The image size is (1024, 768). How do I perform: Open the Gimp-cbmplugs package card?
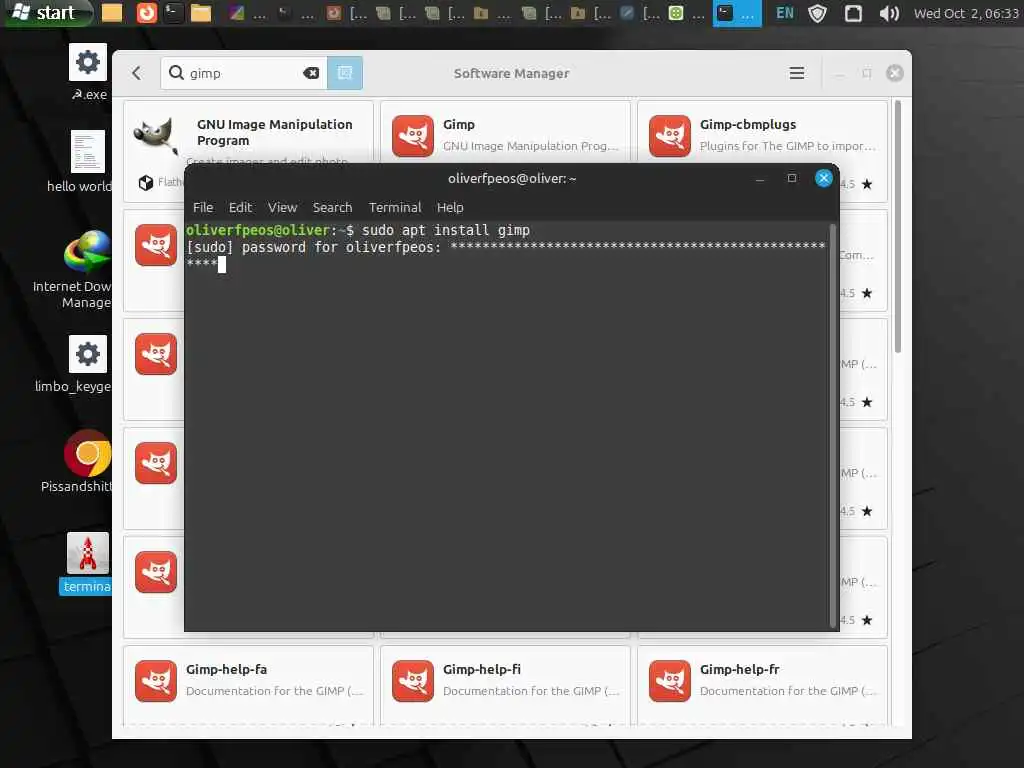[763, 133]
